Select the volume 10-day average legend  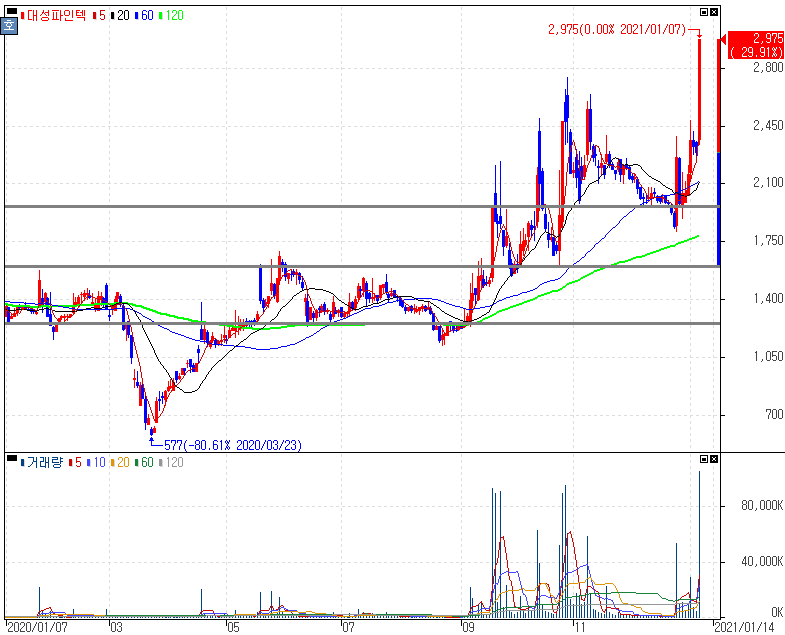click(96, 462)
